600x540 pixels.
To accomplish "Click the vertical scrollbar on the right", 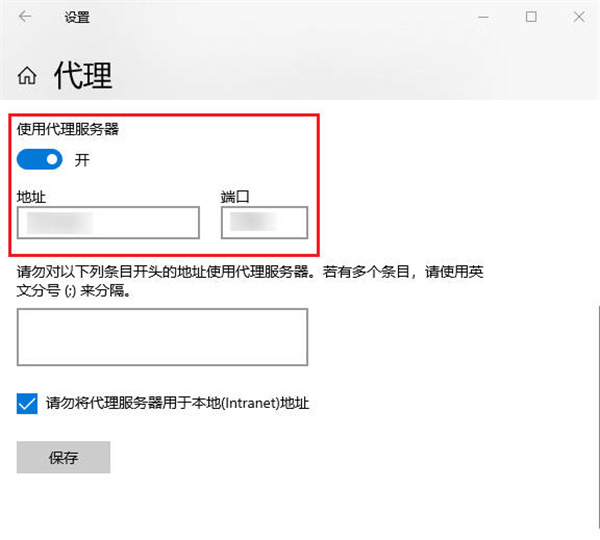I will pos(598,415).
